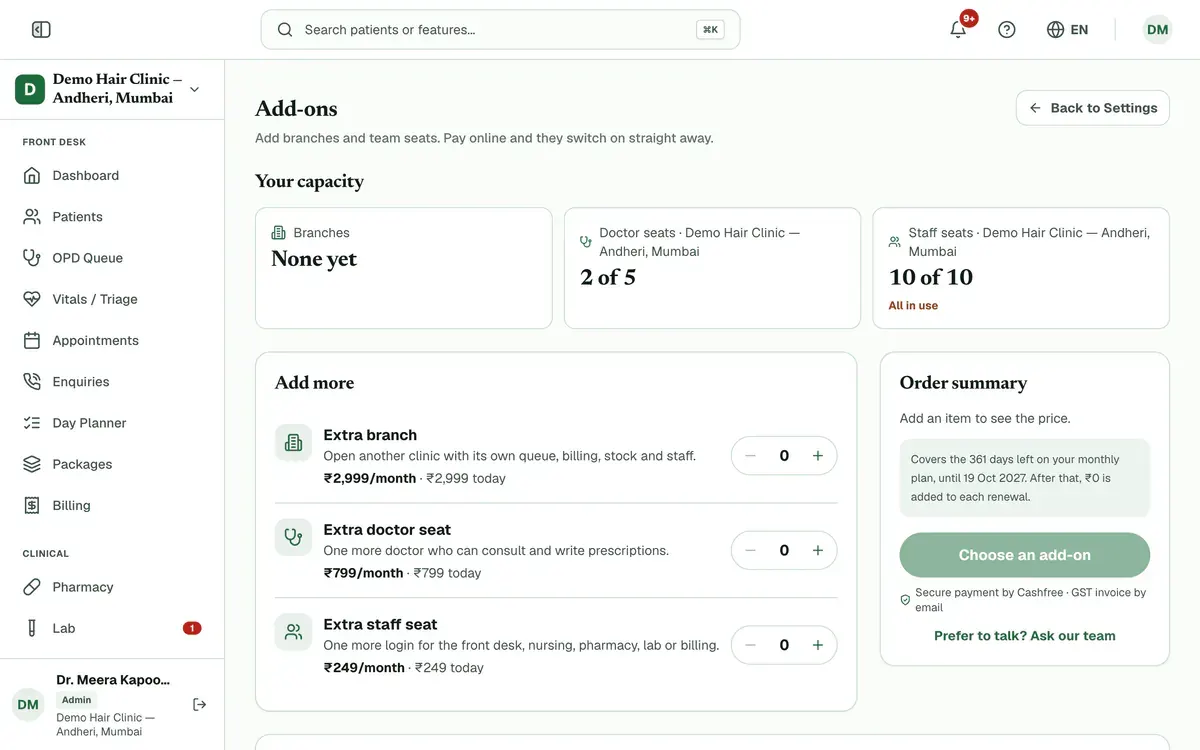Increase Extra staff seat quantity

[818, 645]
